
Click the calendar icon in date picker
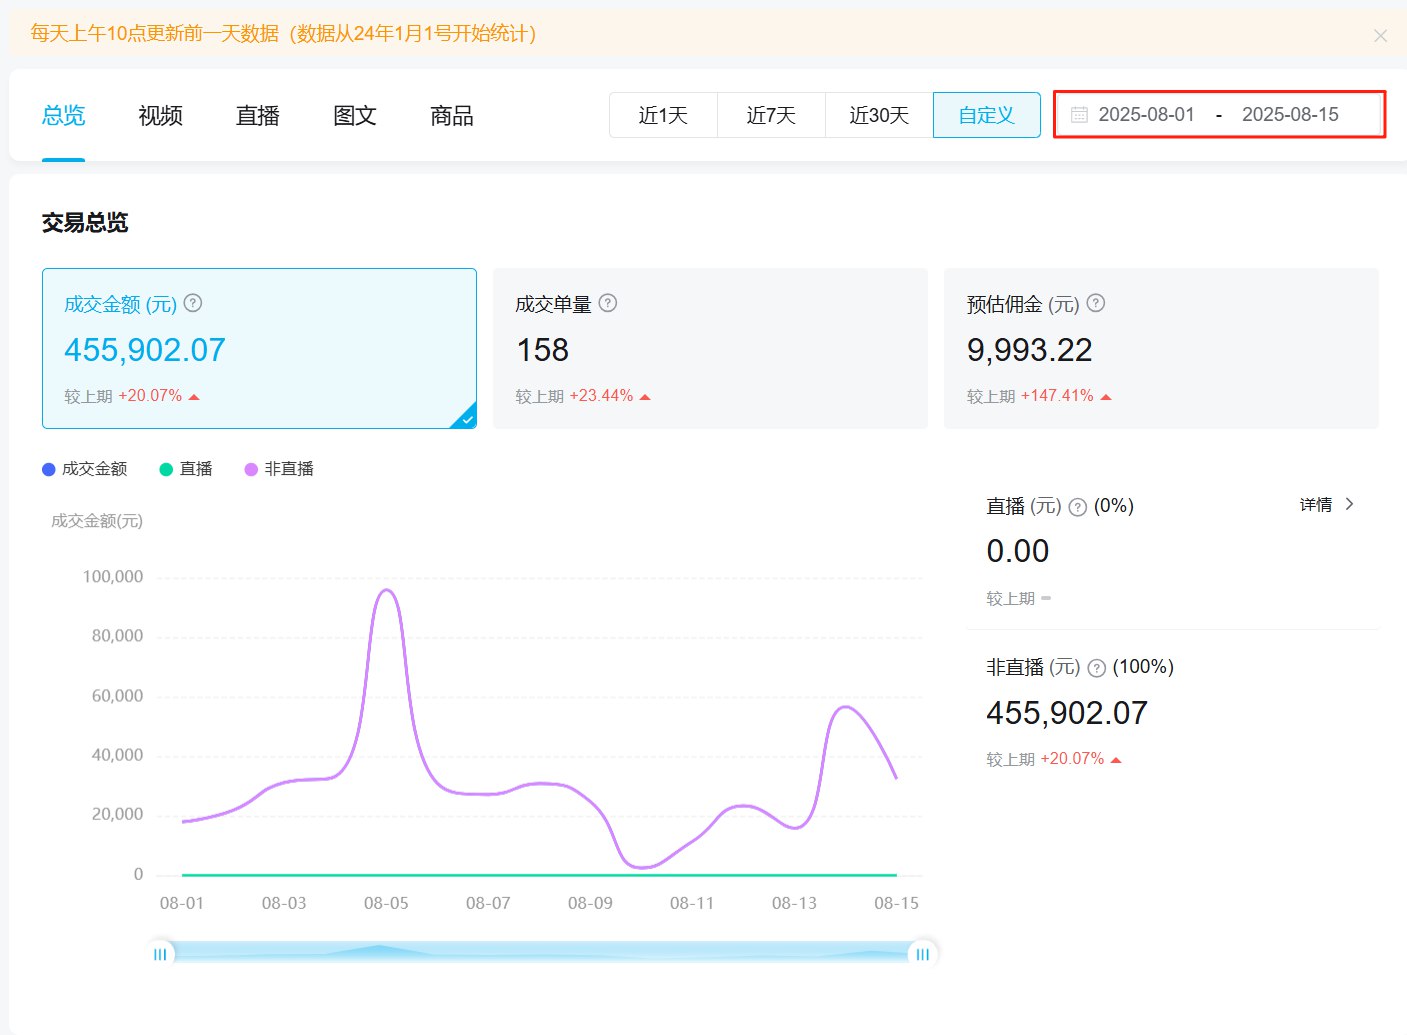tap(1079, 115)
